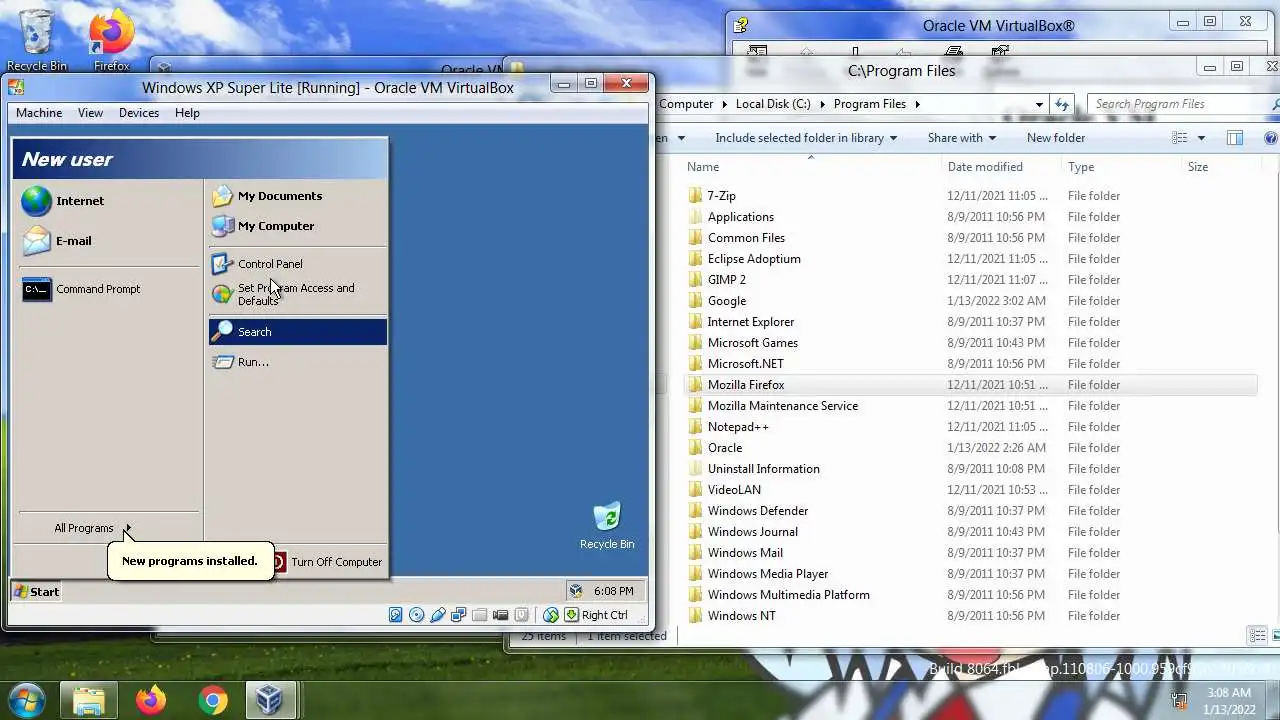Expand the view options dropdown arrow in Explorer
This screenshot has width=1280, height=720.
click(1201, 138)
